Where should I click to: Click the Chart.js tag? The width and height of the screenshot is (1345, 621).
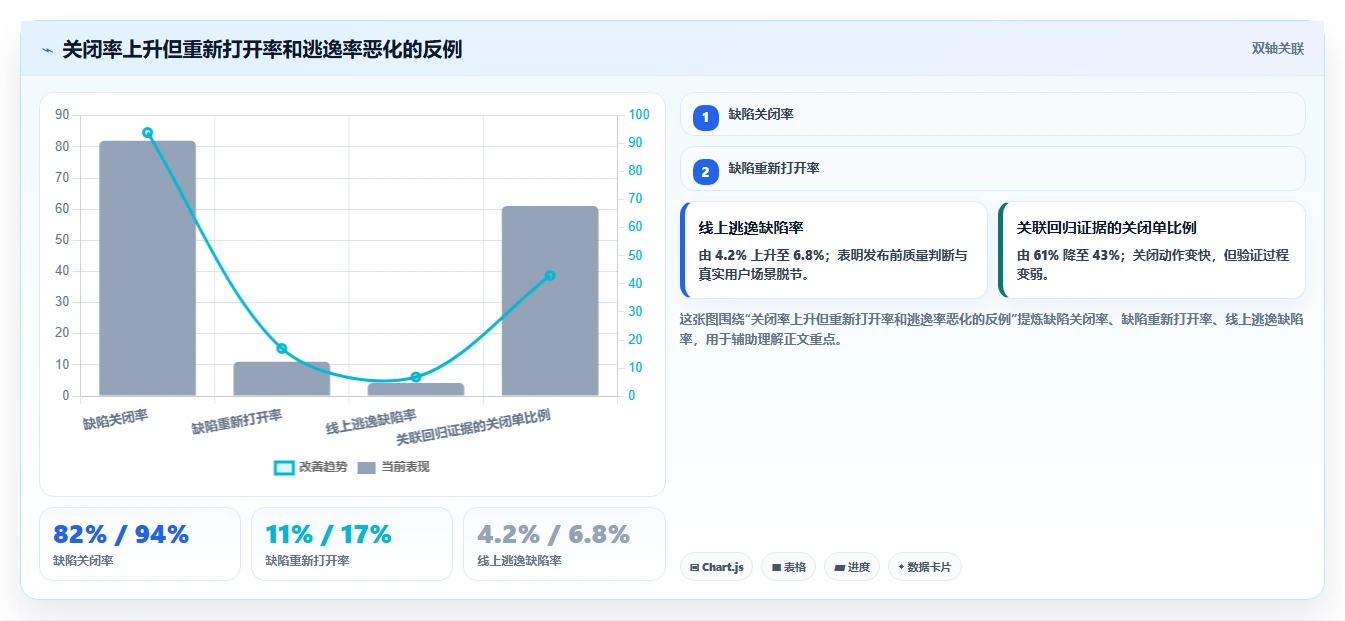coord(717,567)
